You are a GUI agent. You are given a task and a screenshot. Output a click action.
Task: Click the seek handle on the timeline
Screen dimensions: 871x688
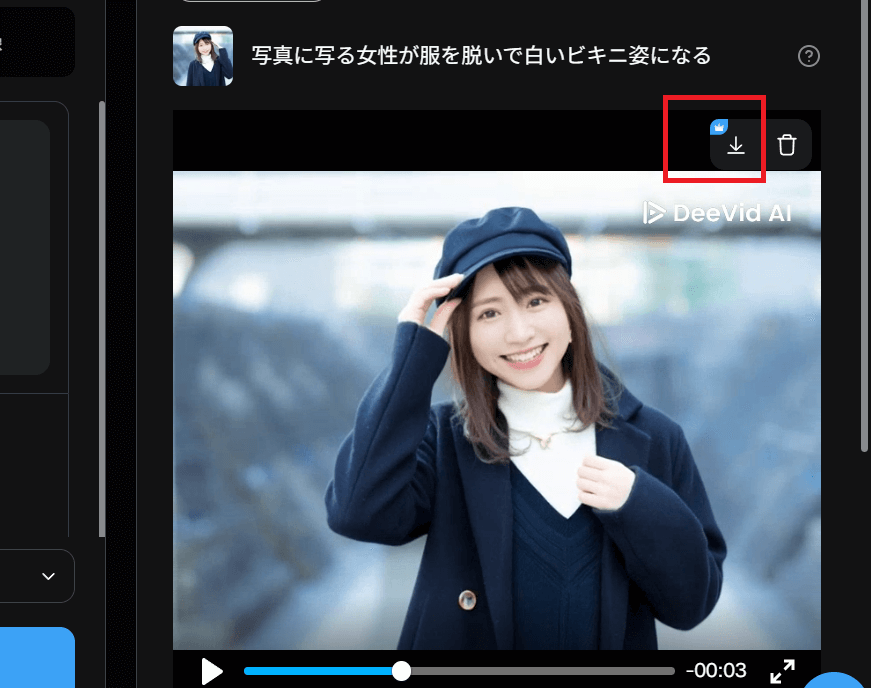click(400, 671)
